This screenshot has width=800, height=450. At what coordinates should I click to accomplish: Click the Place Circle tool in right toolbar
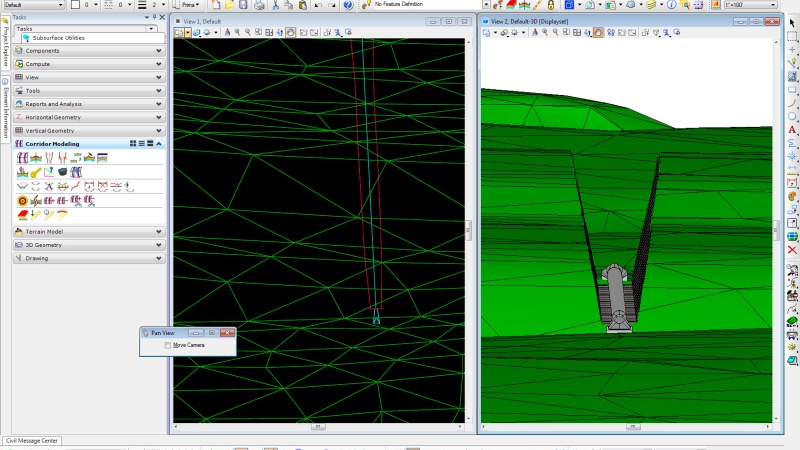[792, 115]
